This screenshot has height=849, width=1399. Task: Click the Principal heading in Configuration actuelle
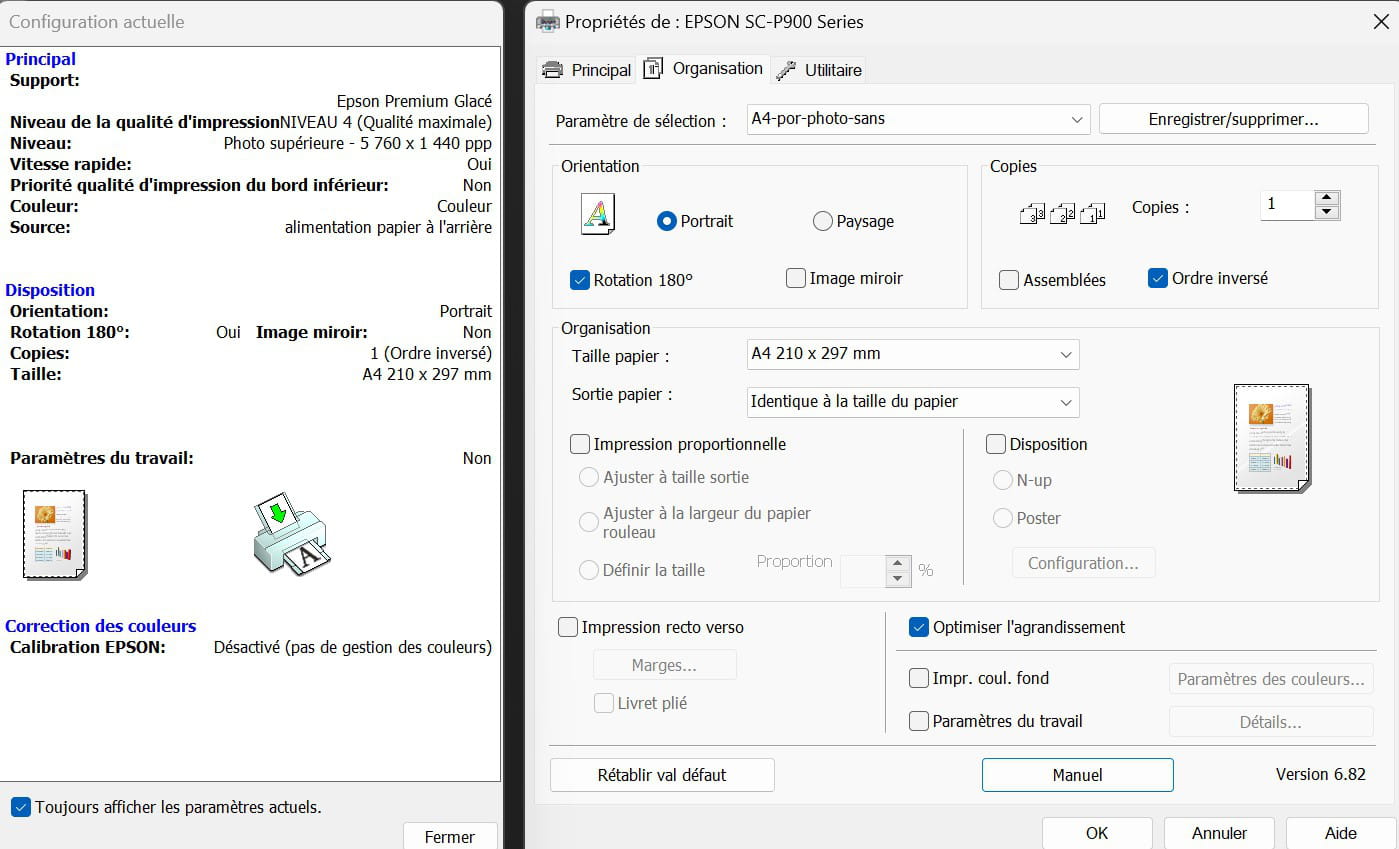41,59
